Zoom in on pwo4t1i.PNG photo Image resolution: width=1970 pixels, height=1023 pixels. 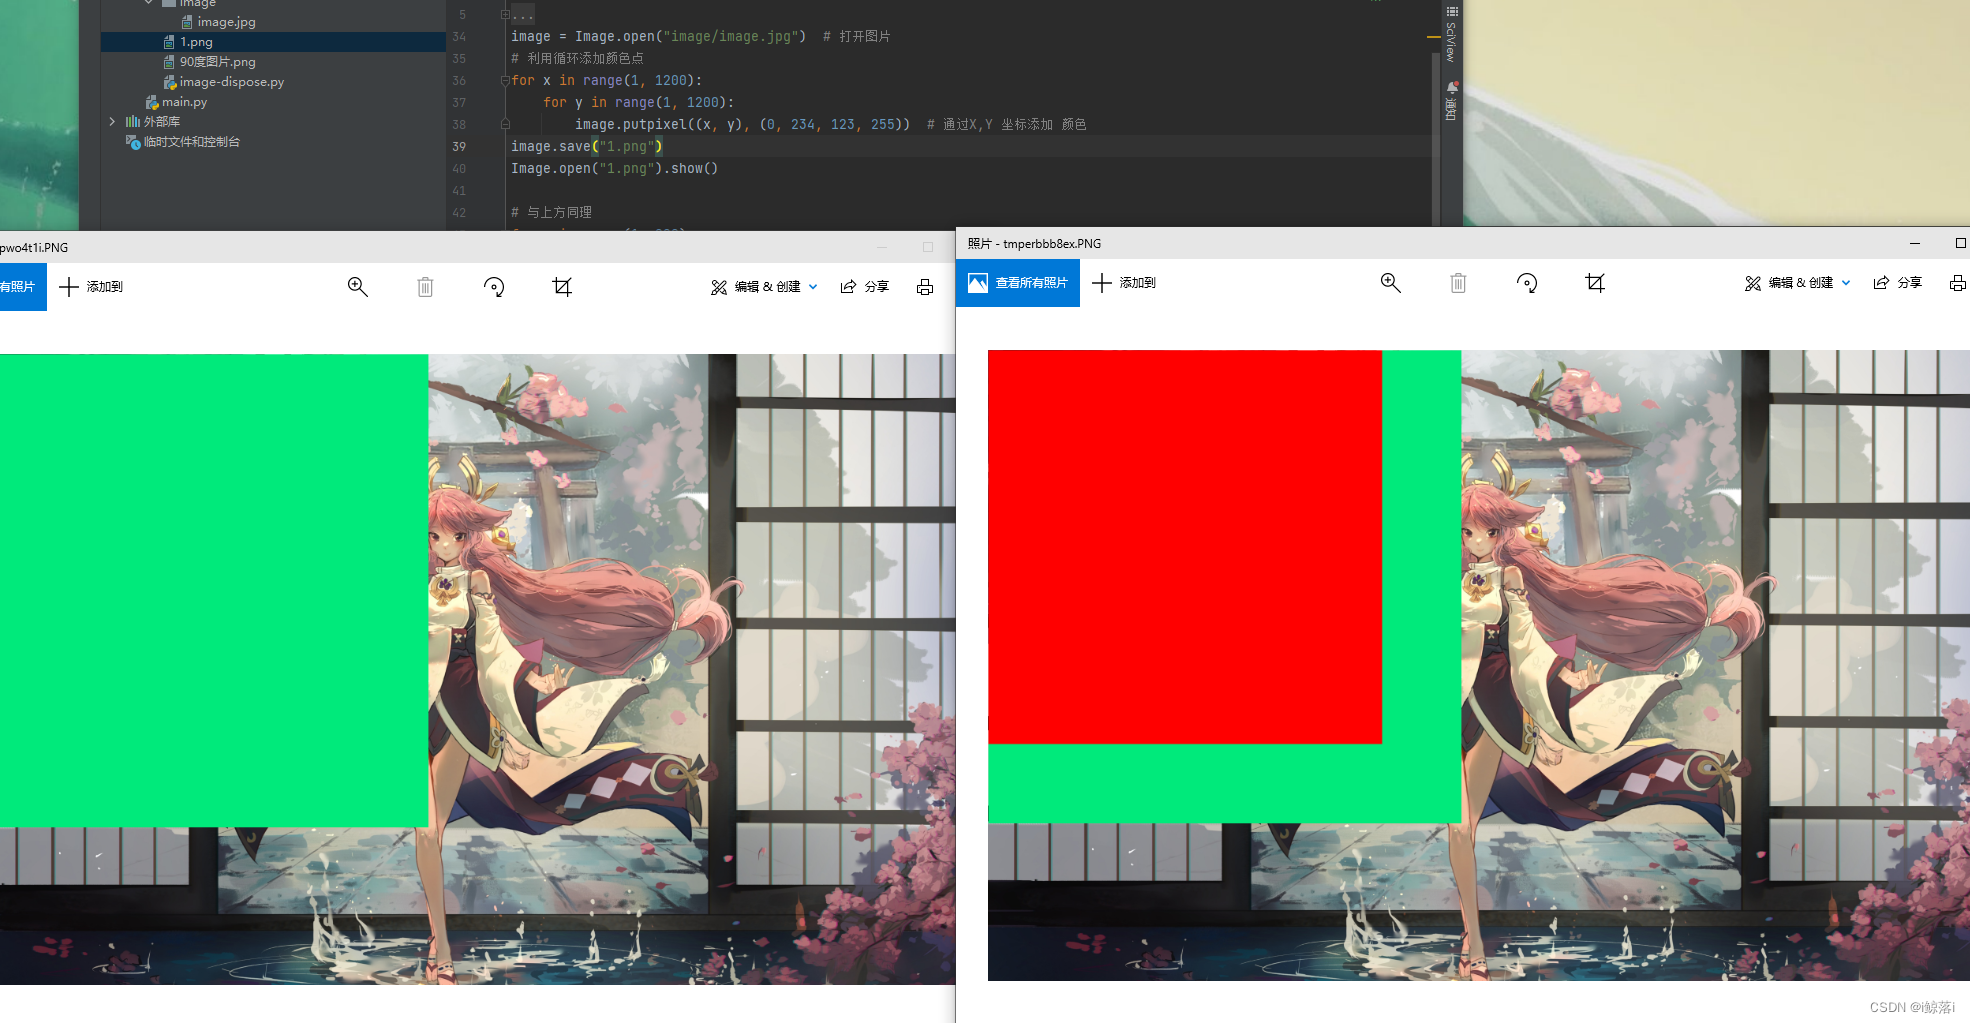357,287
